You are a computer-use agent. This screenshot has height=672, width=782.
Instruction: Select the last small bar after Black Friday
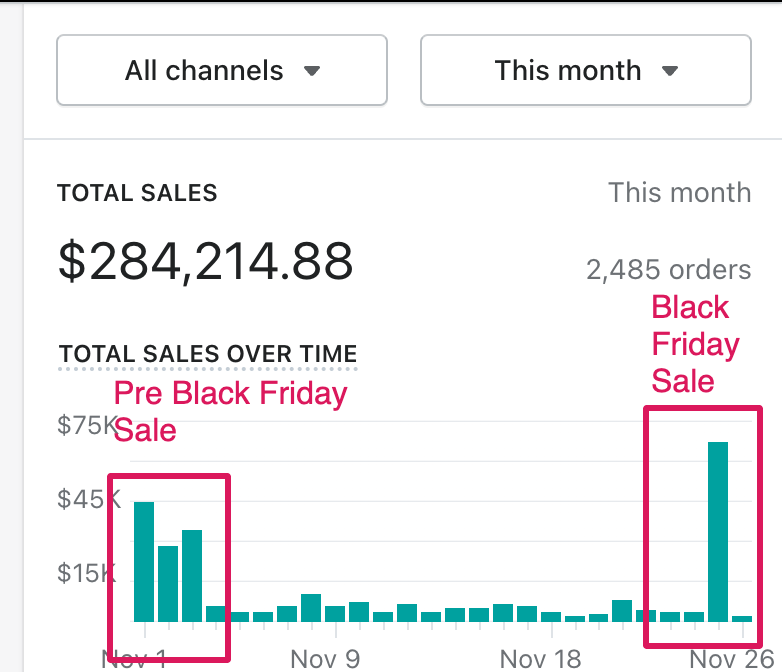point(741,618)
